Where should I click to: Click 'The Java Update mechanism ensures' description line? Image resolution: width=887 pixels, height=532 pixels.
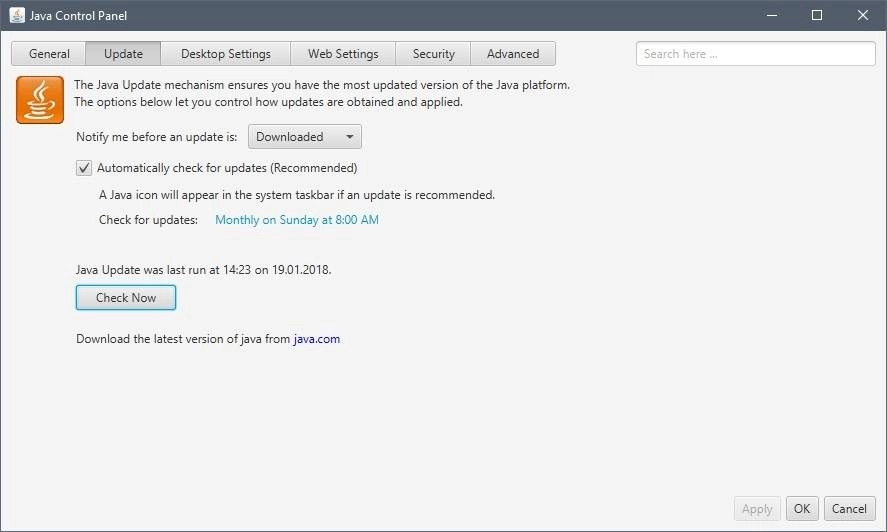322,85
